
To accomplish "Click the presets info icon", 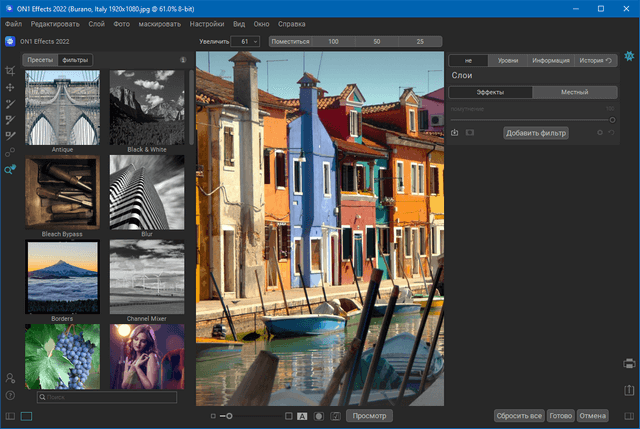I will (183, 60).
